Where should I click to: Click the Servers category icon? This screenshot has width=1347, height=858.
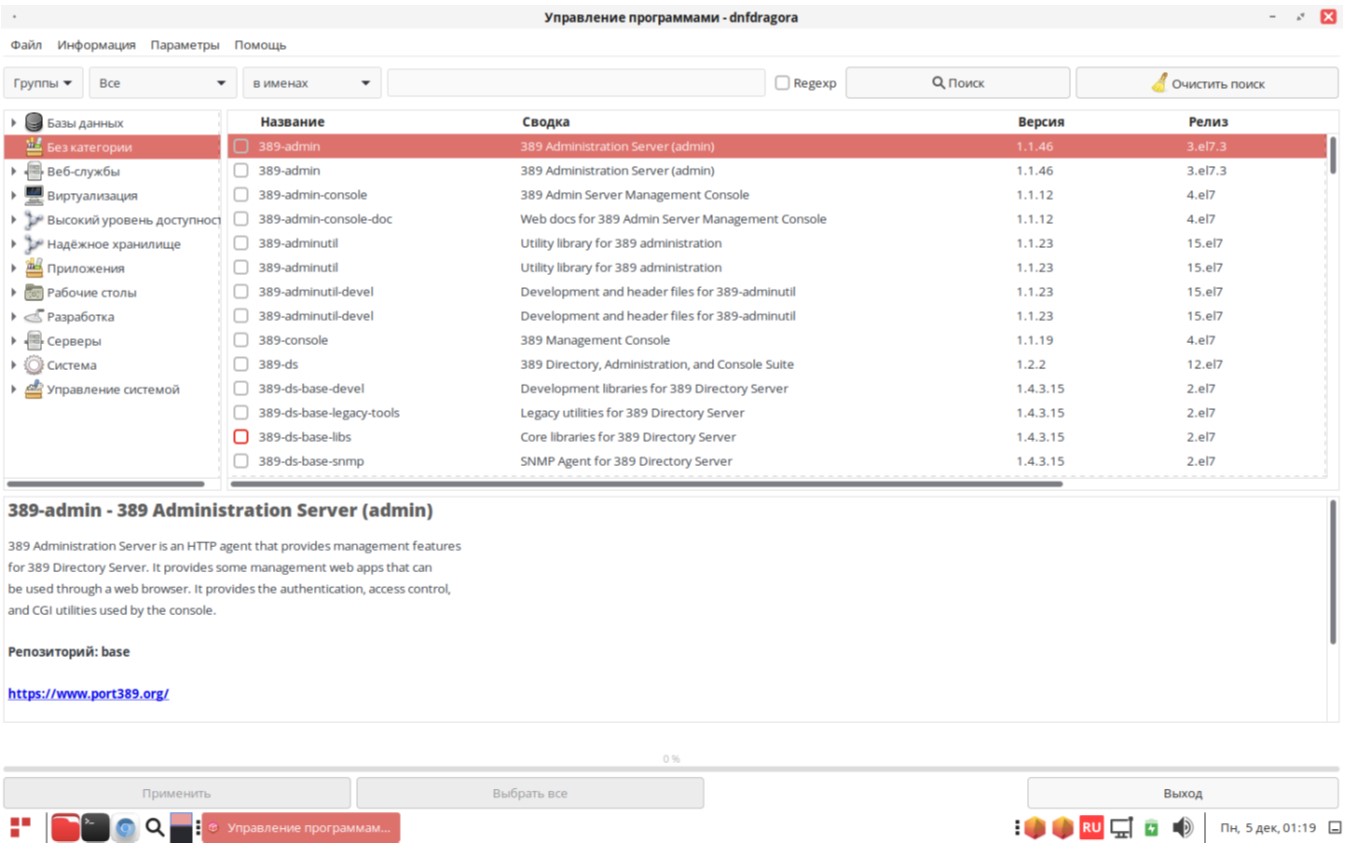click(x=34, y=341)
